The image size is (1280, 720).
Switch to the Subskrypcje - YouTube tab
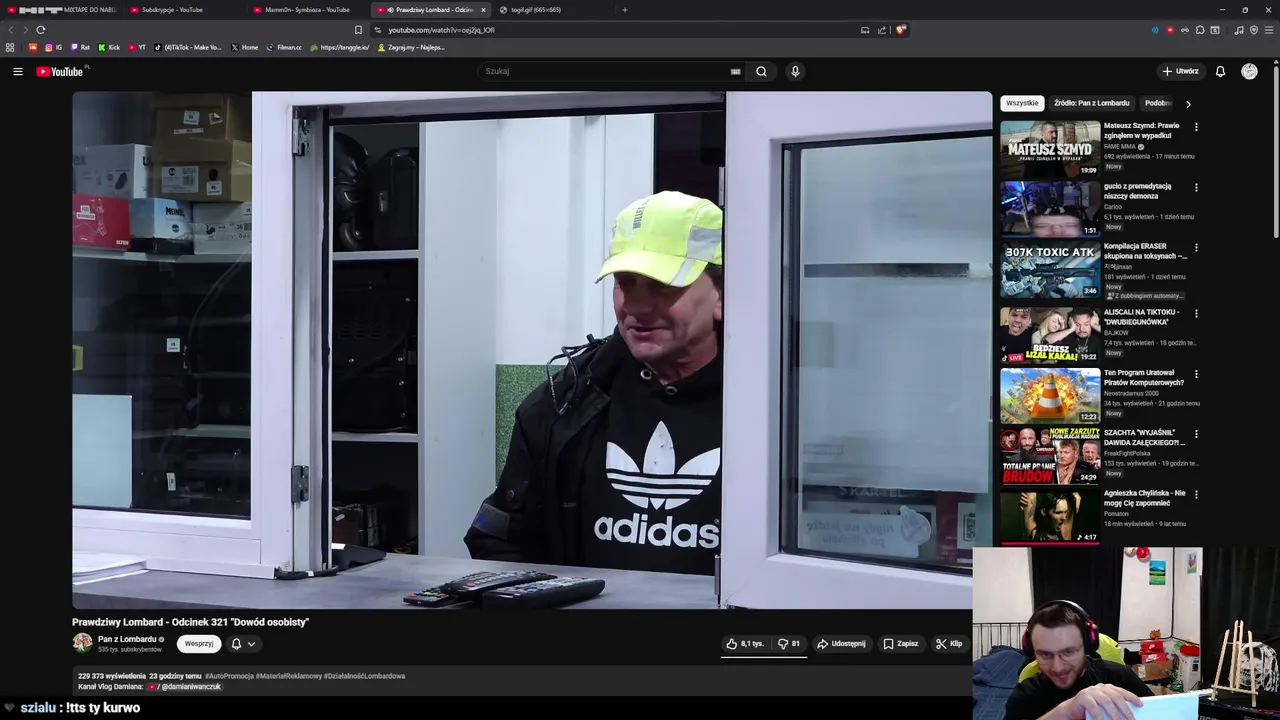pyautogui.click(x=172, y=10)
